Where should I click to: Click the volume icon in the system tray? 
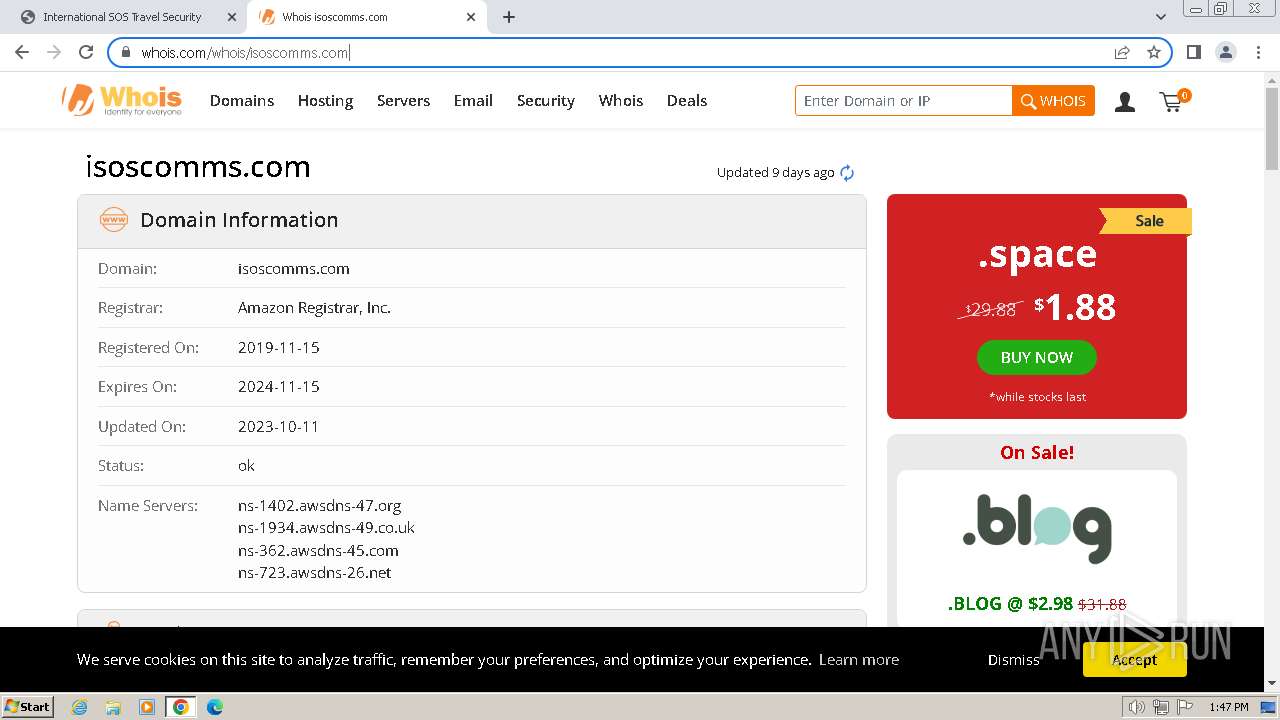point(1137,707)
